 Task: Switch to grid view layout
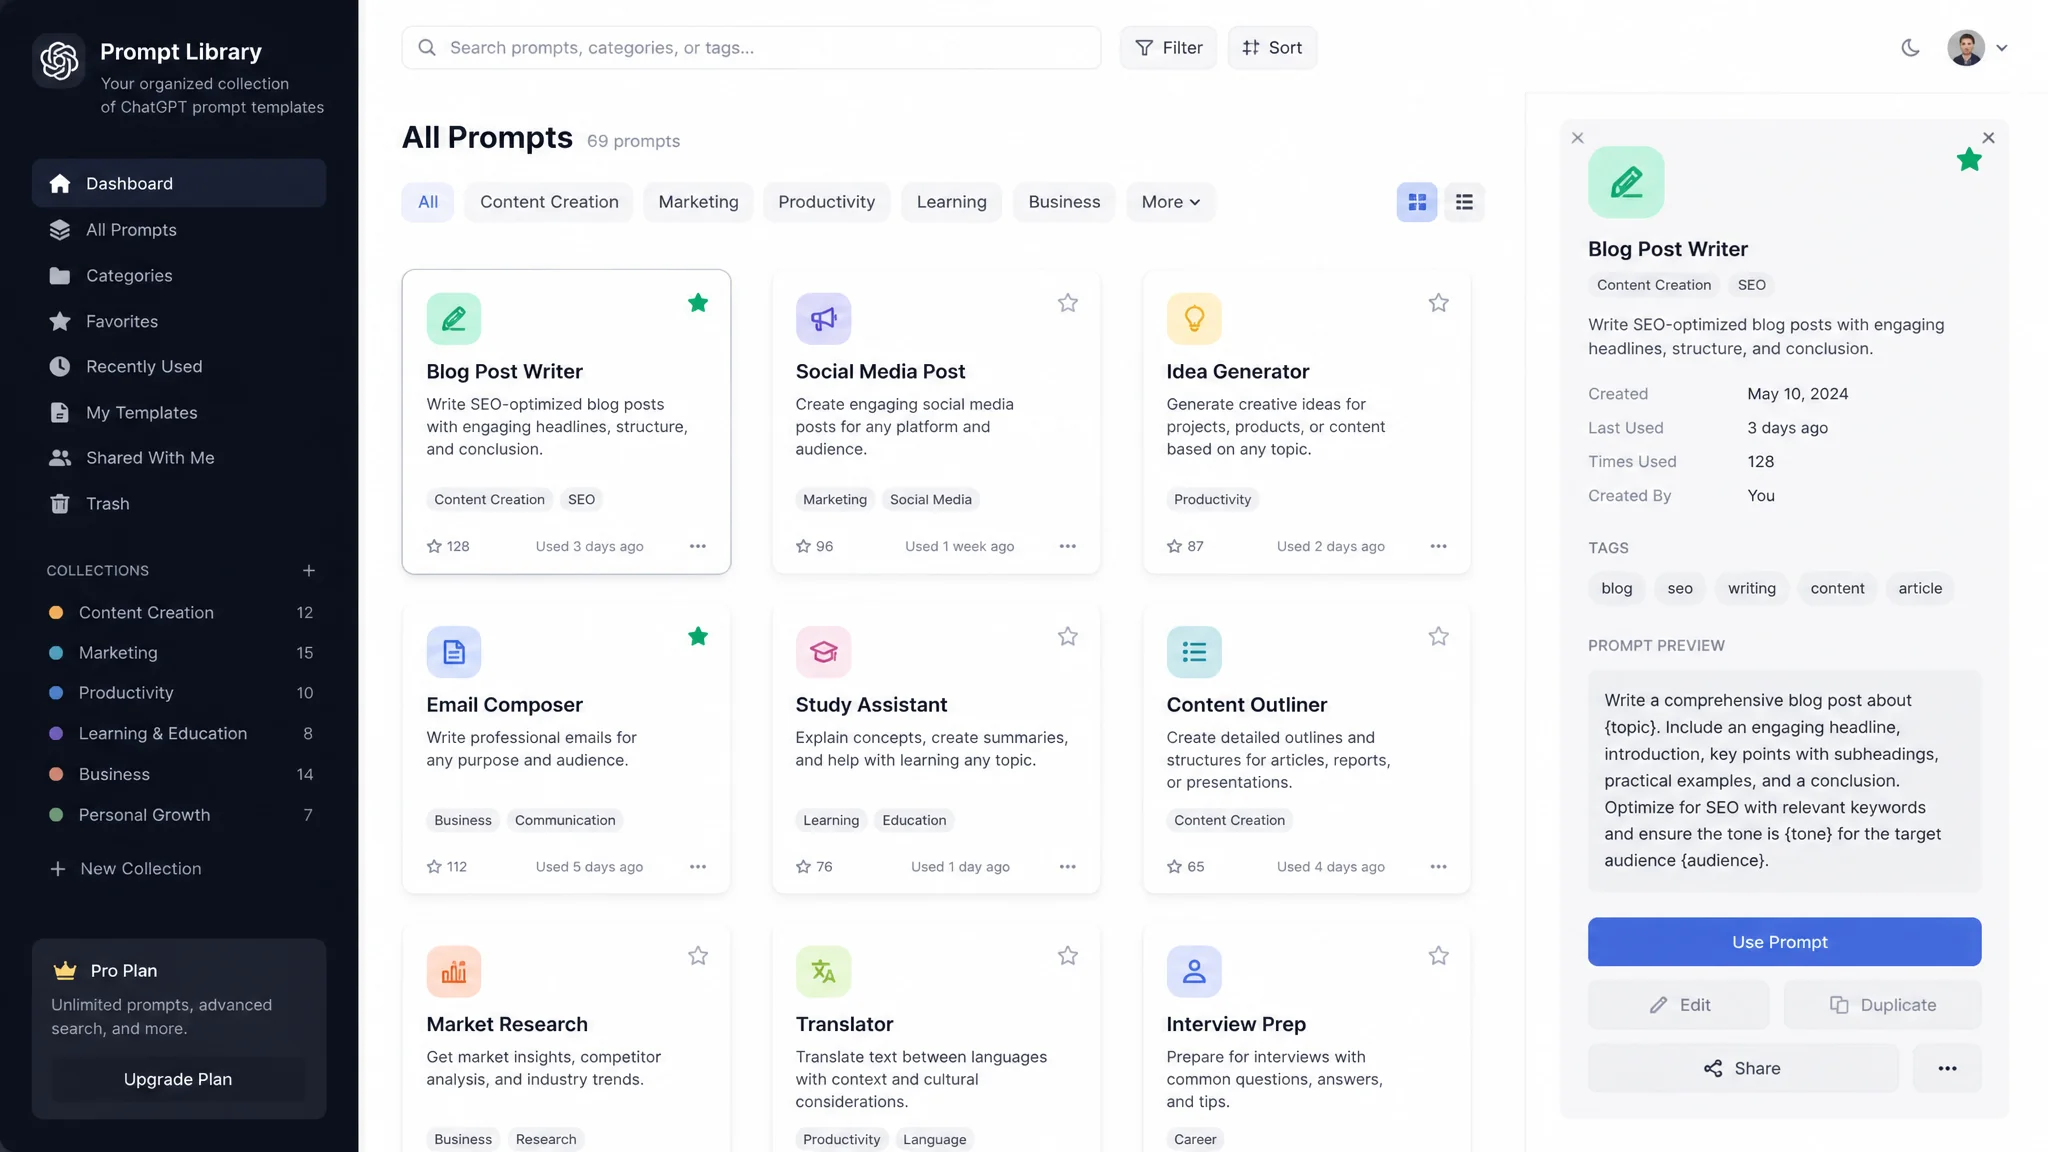[x=1417, y=202]
